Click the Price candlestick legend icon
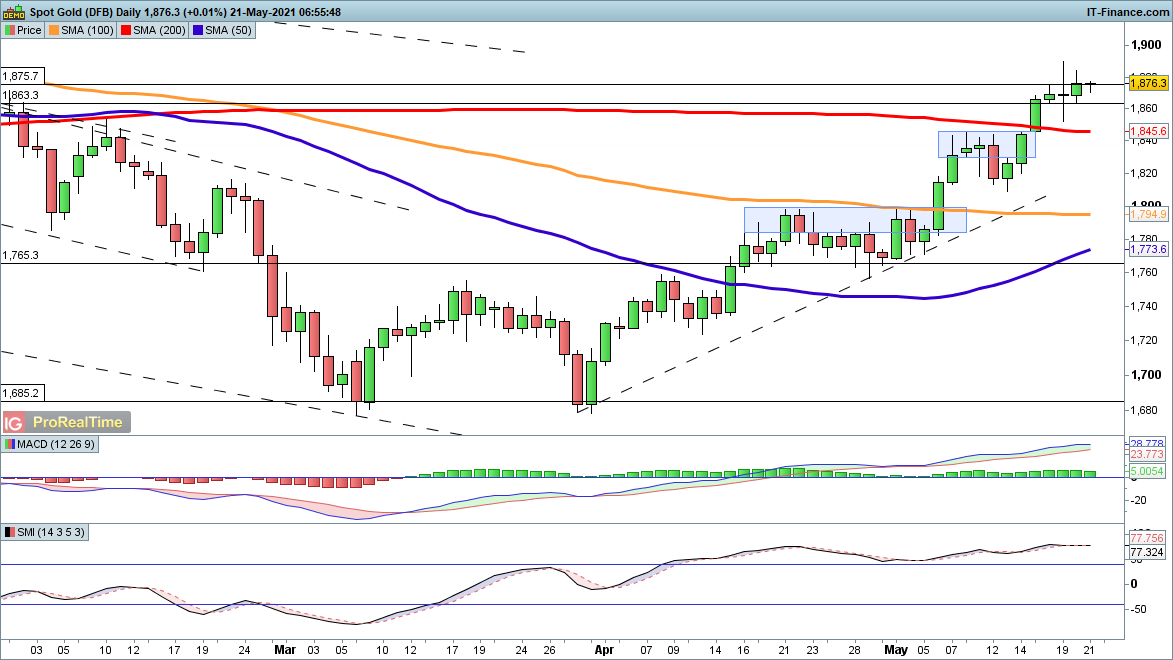Screen dimensions: 1173x660 (x=10, y=30)
